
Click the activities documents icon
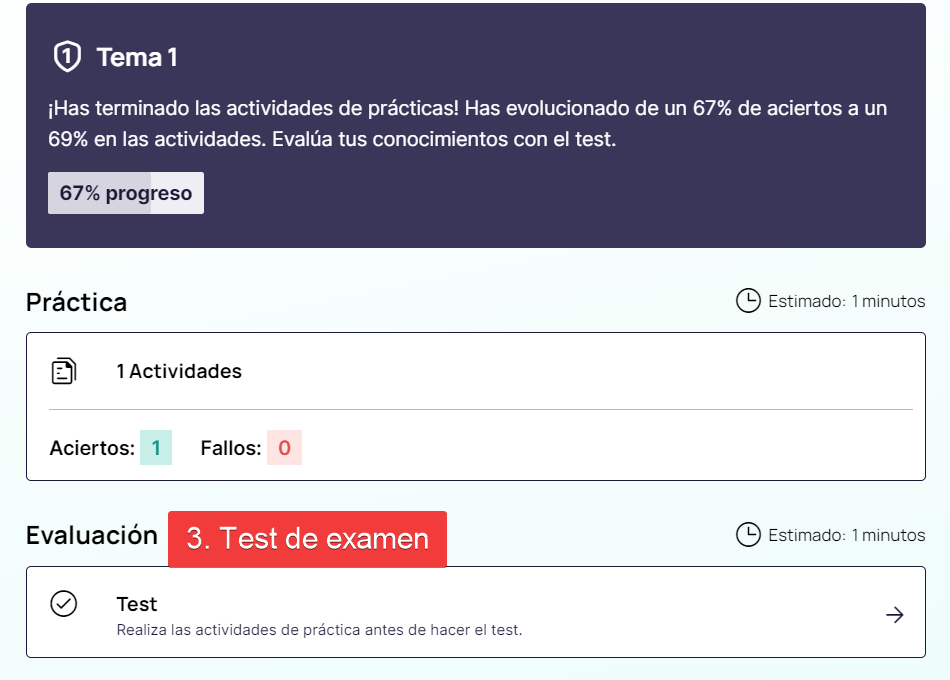click(64, 371)
